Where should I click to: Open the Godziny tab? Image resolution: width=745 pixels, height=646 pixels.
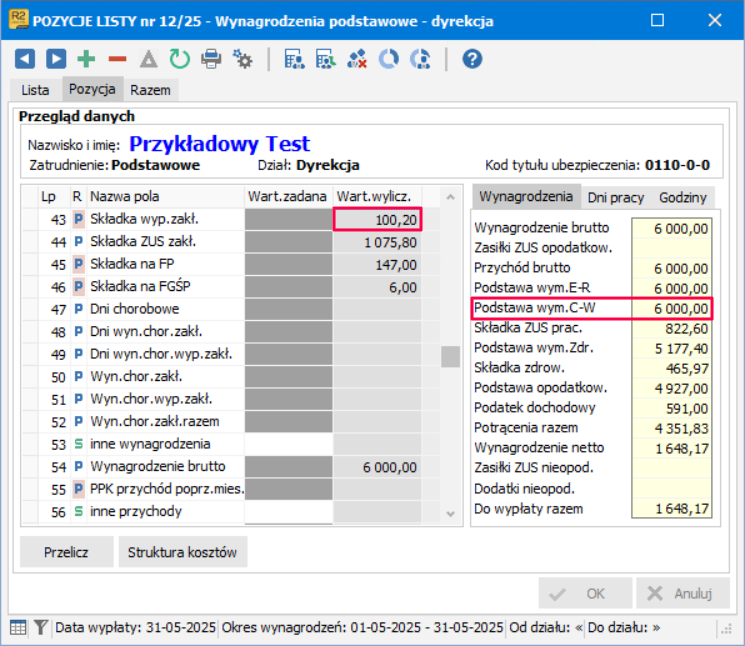pyautogui.click(x=683, y=198)
